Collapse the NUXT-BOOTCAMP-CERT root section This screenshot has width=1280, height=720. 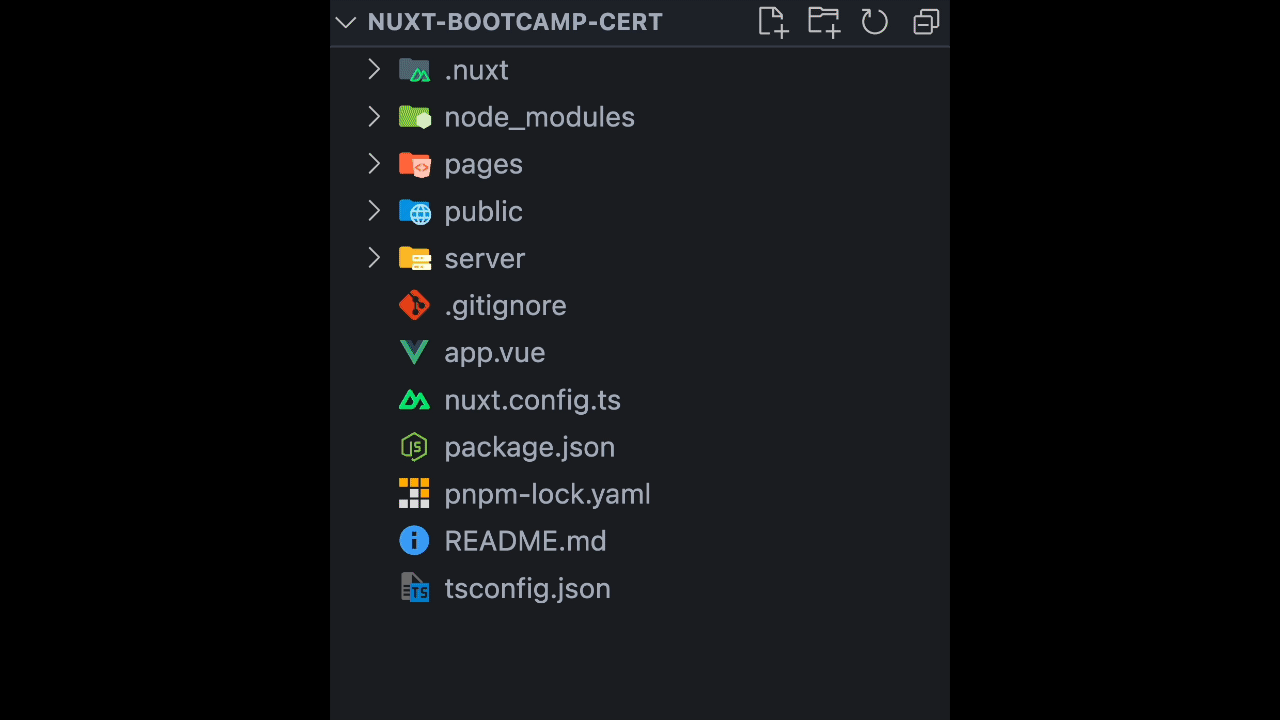[346, 22]
